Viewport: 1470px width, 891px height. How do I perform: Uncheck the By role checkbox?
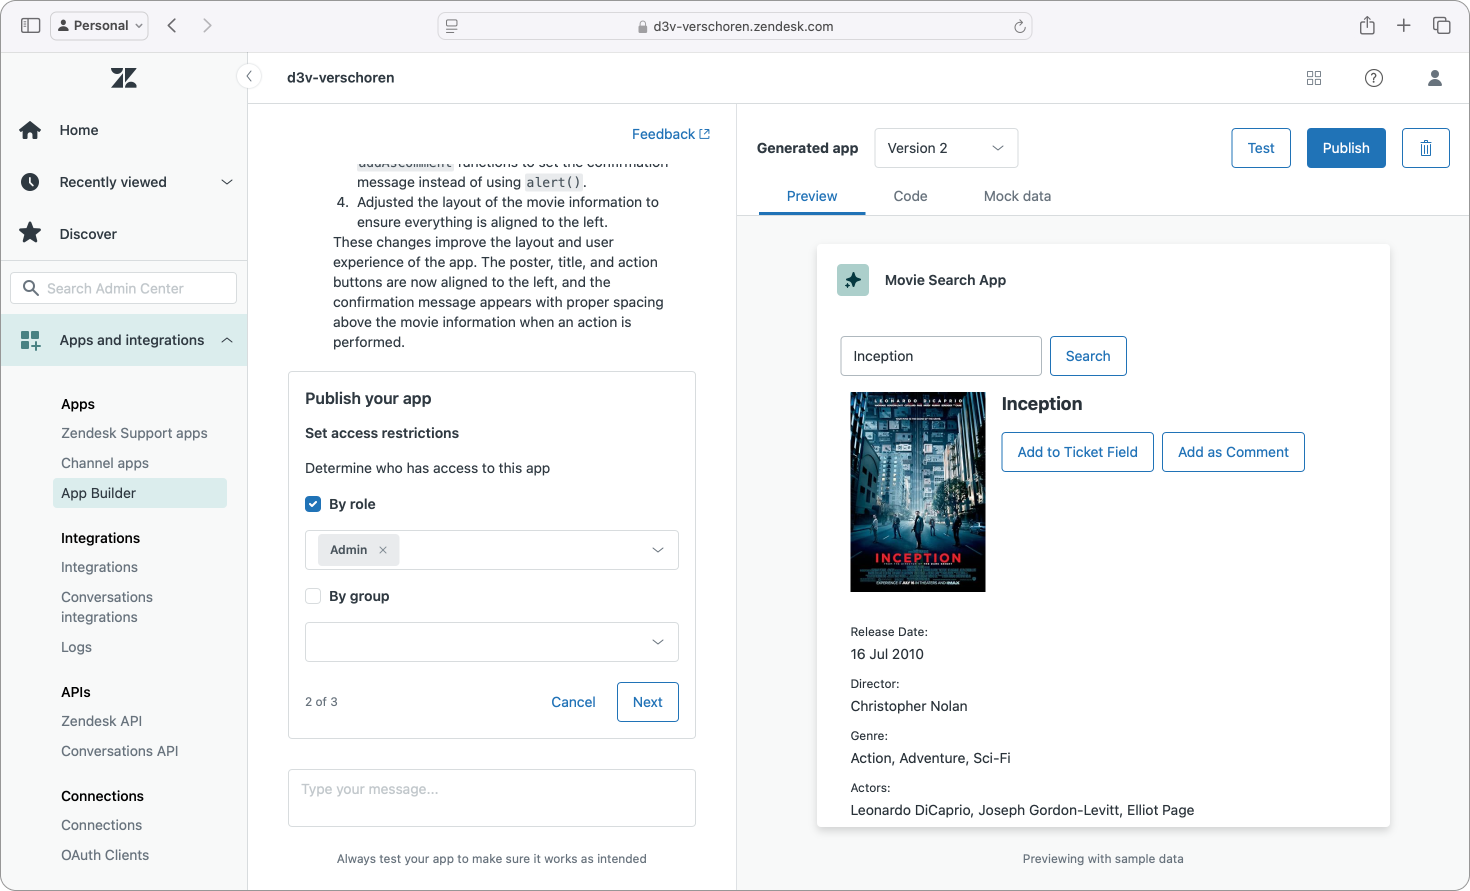coord(313,504)
